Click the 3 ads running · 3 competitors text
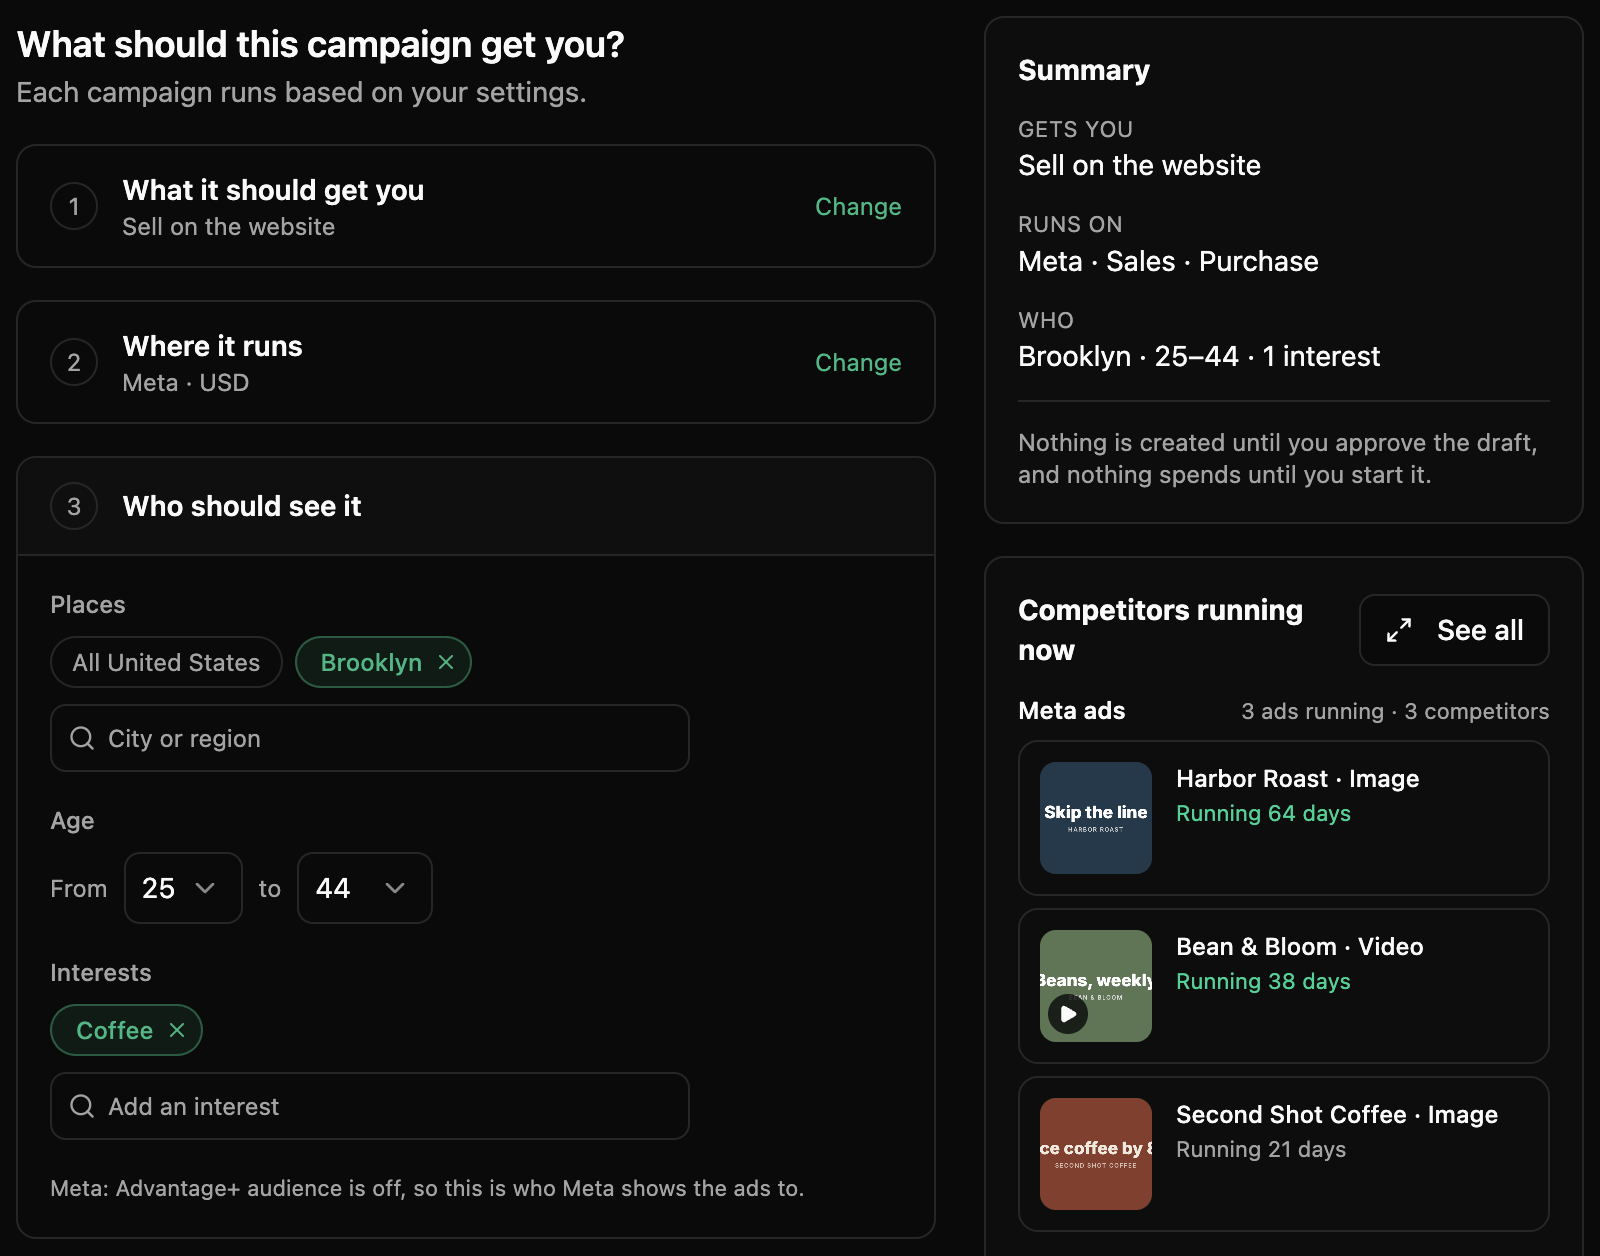 (1395, 711)
